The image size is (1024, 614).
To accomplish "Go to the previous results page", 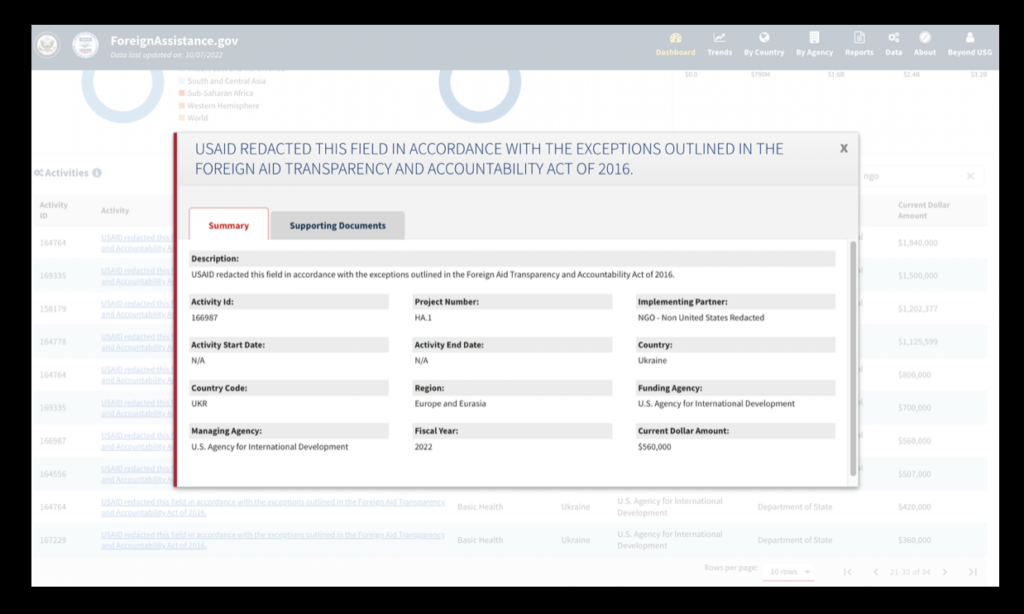I will (x=876, y=572).
